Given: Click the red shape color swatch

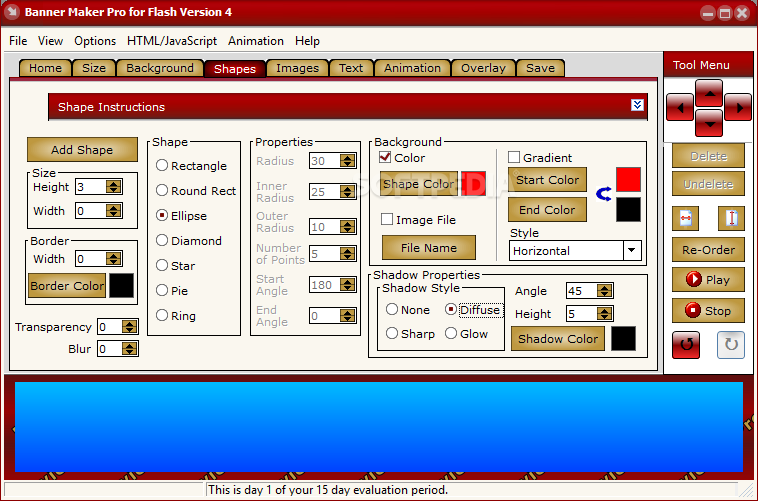Looking at the screenshot, I should click(x=473, y=184).
